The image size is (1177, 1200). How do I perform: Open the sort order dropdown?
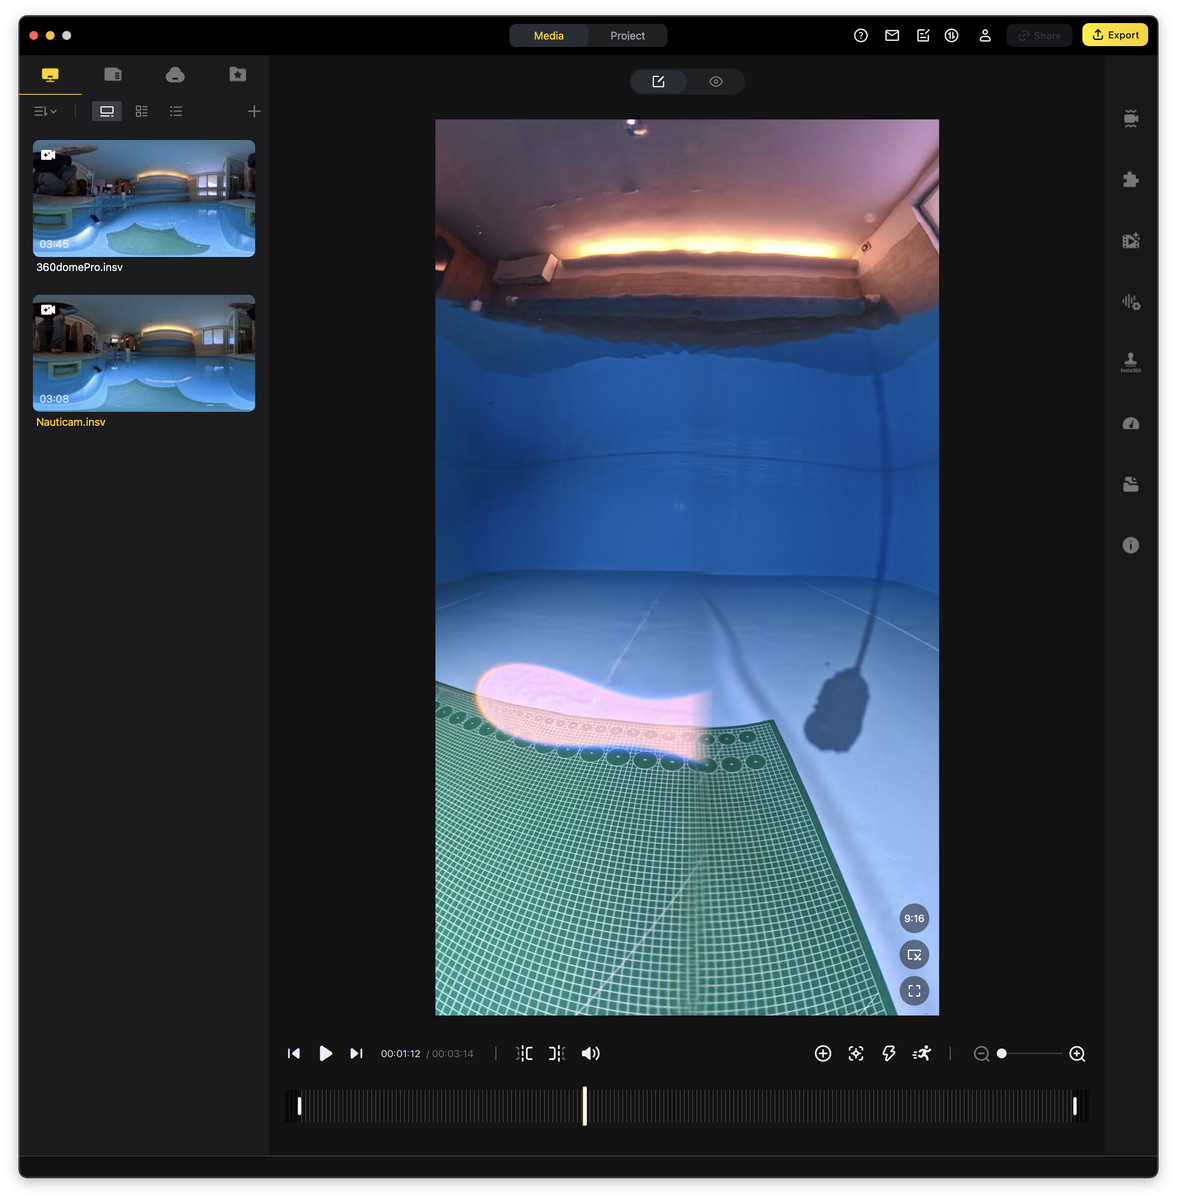(x=45, y=111)
